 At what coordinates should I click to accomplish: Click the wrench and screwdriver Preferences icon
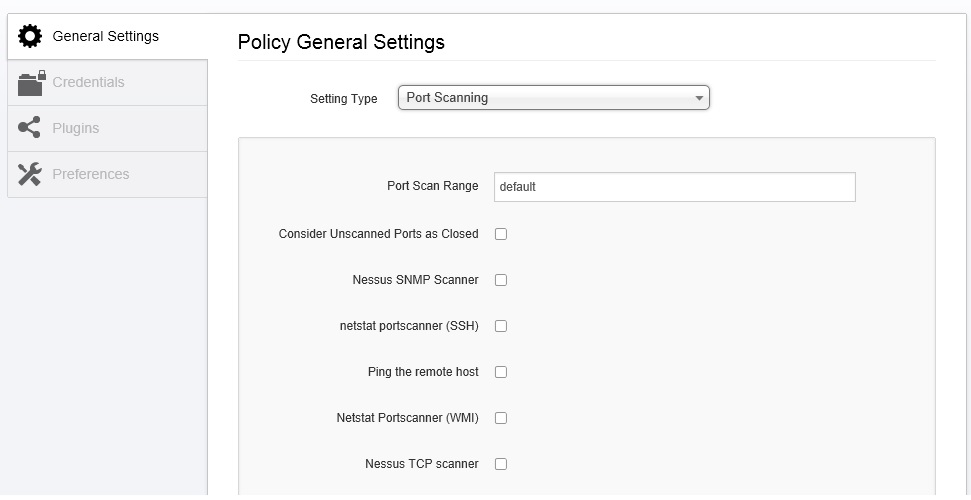point(30,174)
